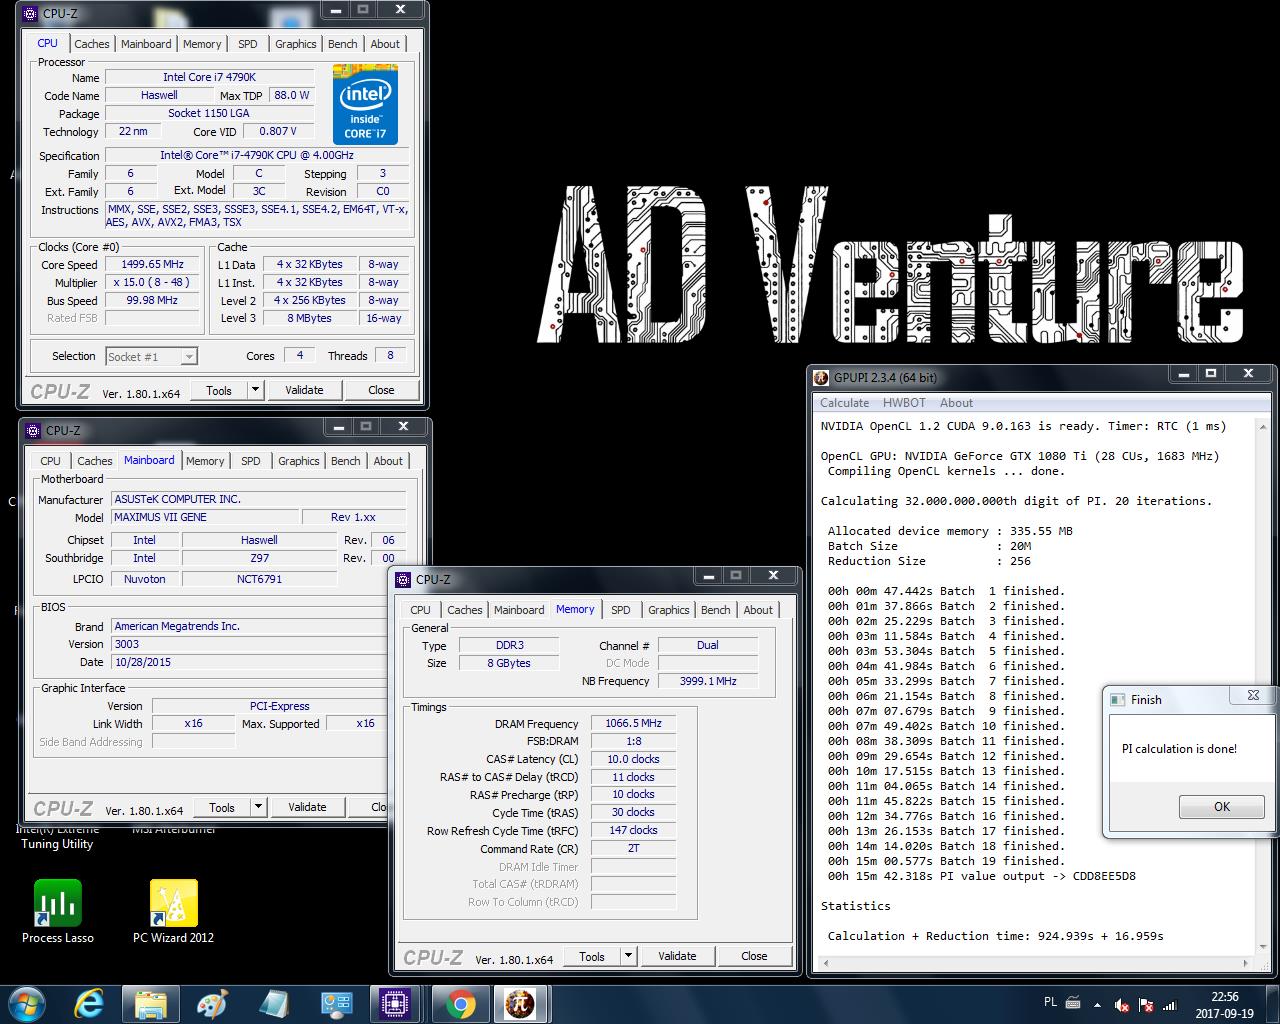Switch to Mainboard tab in top CPU-Z
The height and width of the screenshot is (1024, 1280).
point(146,44)
